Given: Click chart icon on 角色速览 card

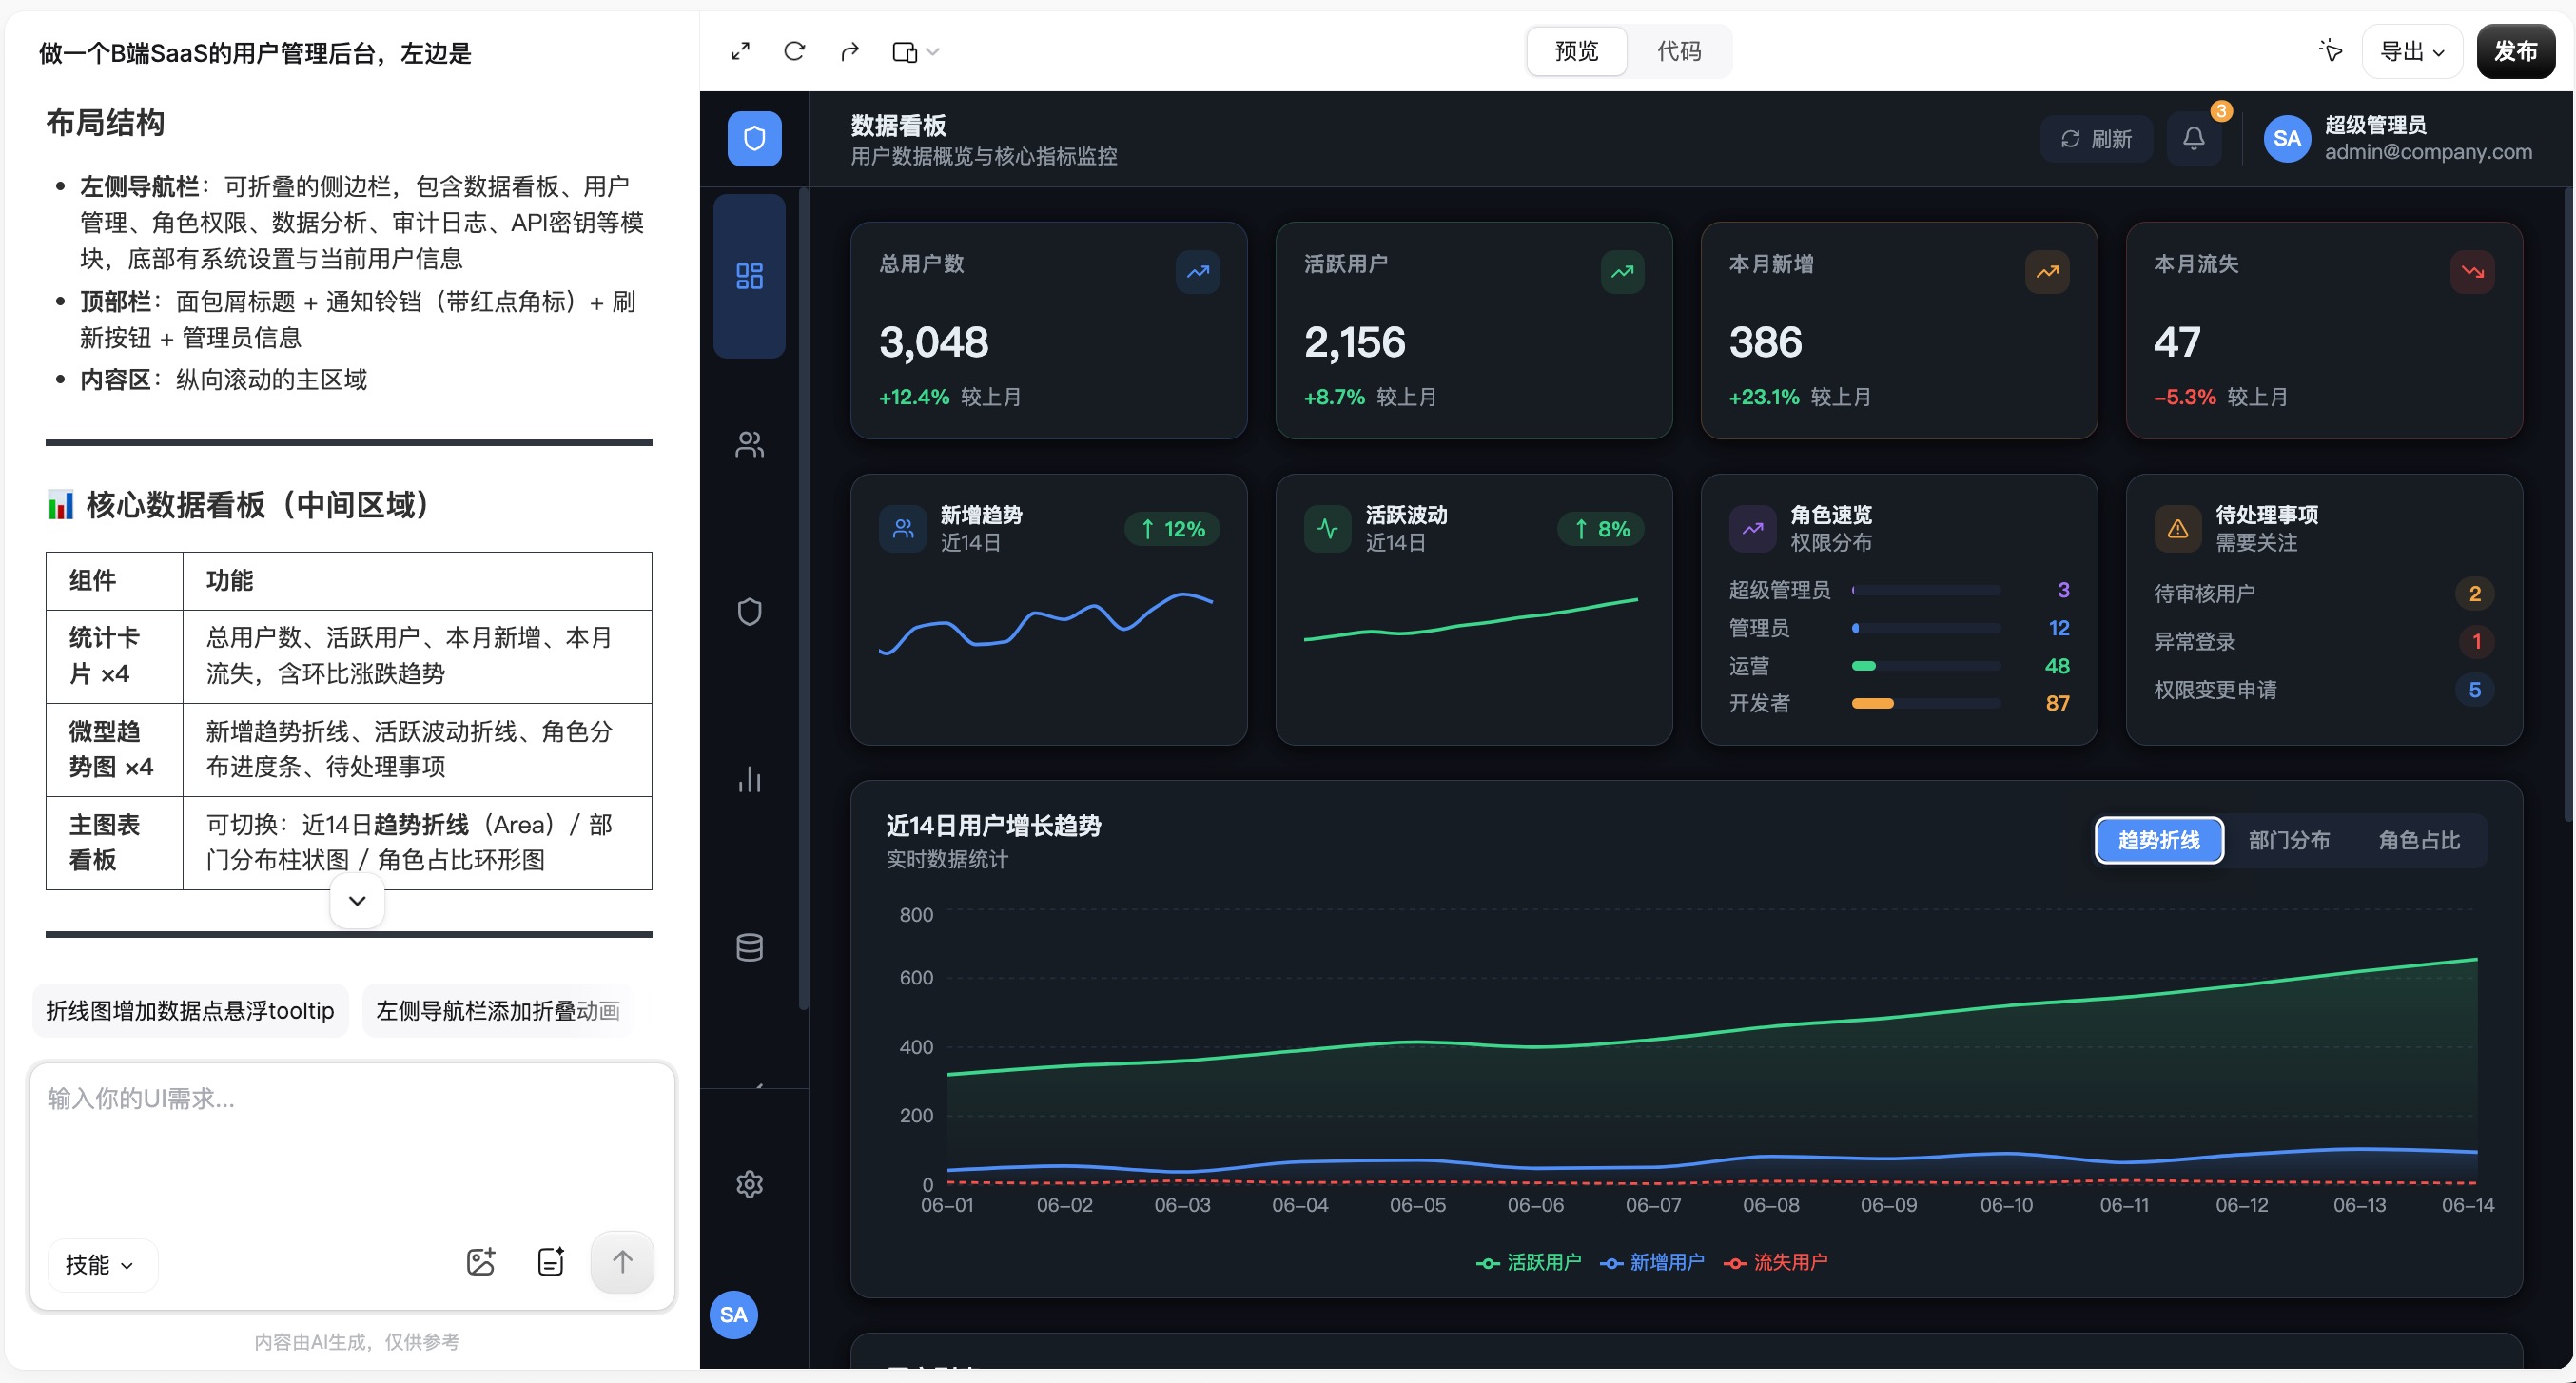Looking at the screenshot, I should pos(1753,528).
